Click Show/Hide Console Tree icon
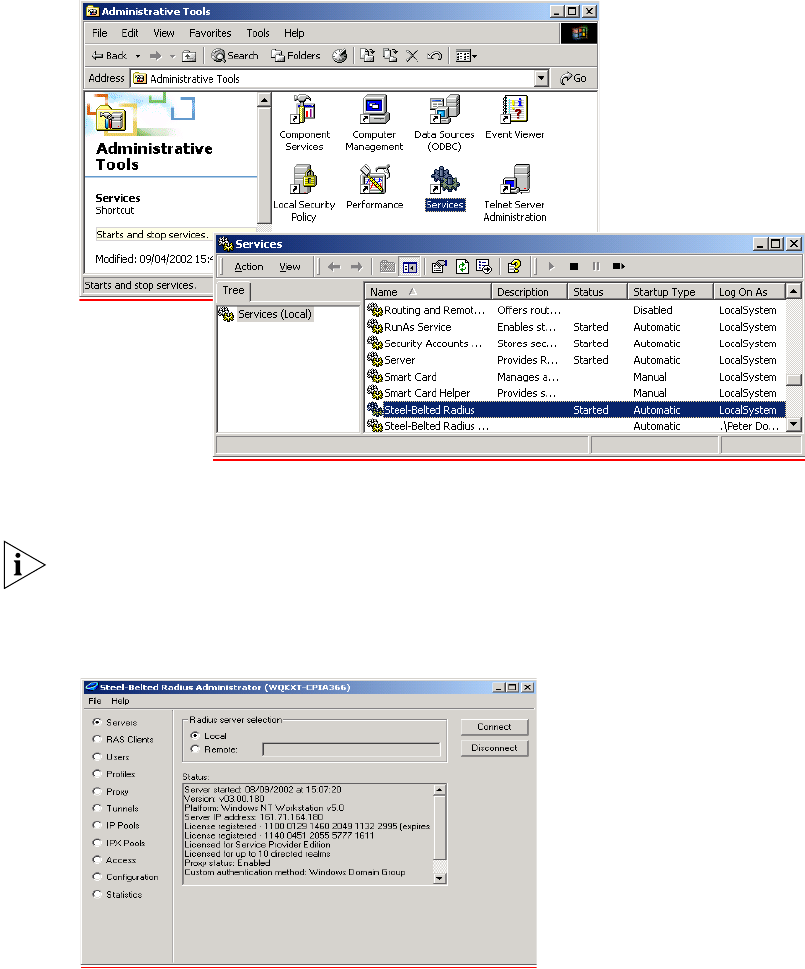Screen dimensions: 805x969 point(410,267)
